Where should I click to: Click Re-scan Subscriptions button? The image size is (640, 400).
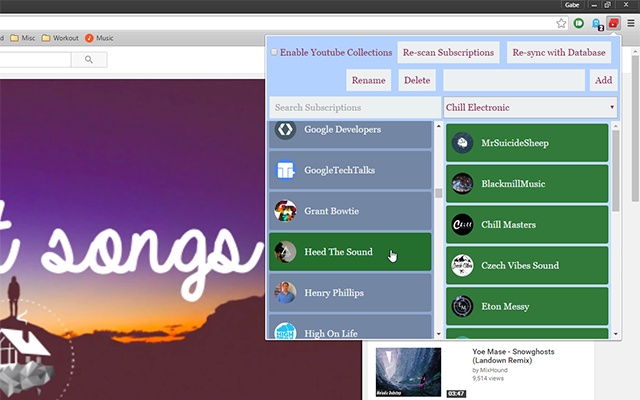[448, 52]
